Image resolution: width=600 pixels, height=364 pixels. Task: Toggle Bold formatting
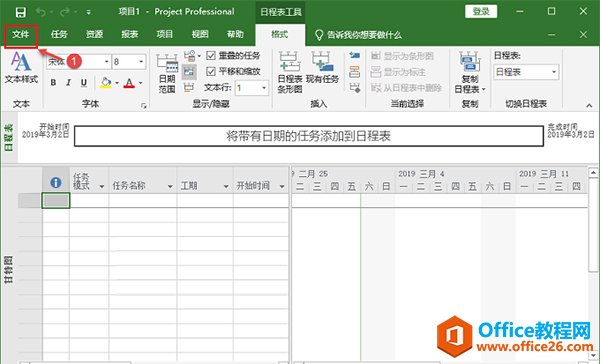click(x=53, y=83)
